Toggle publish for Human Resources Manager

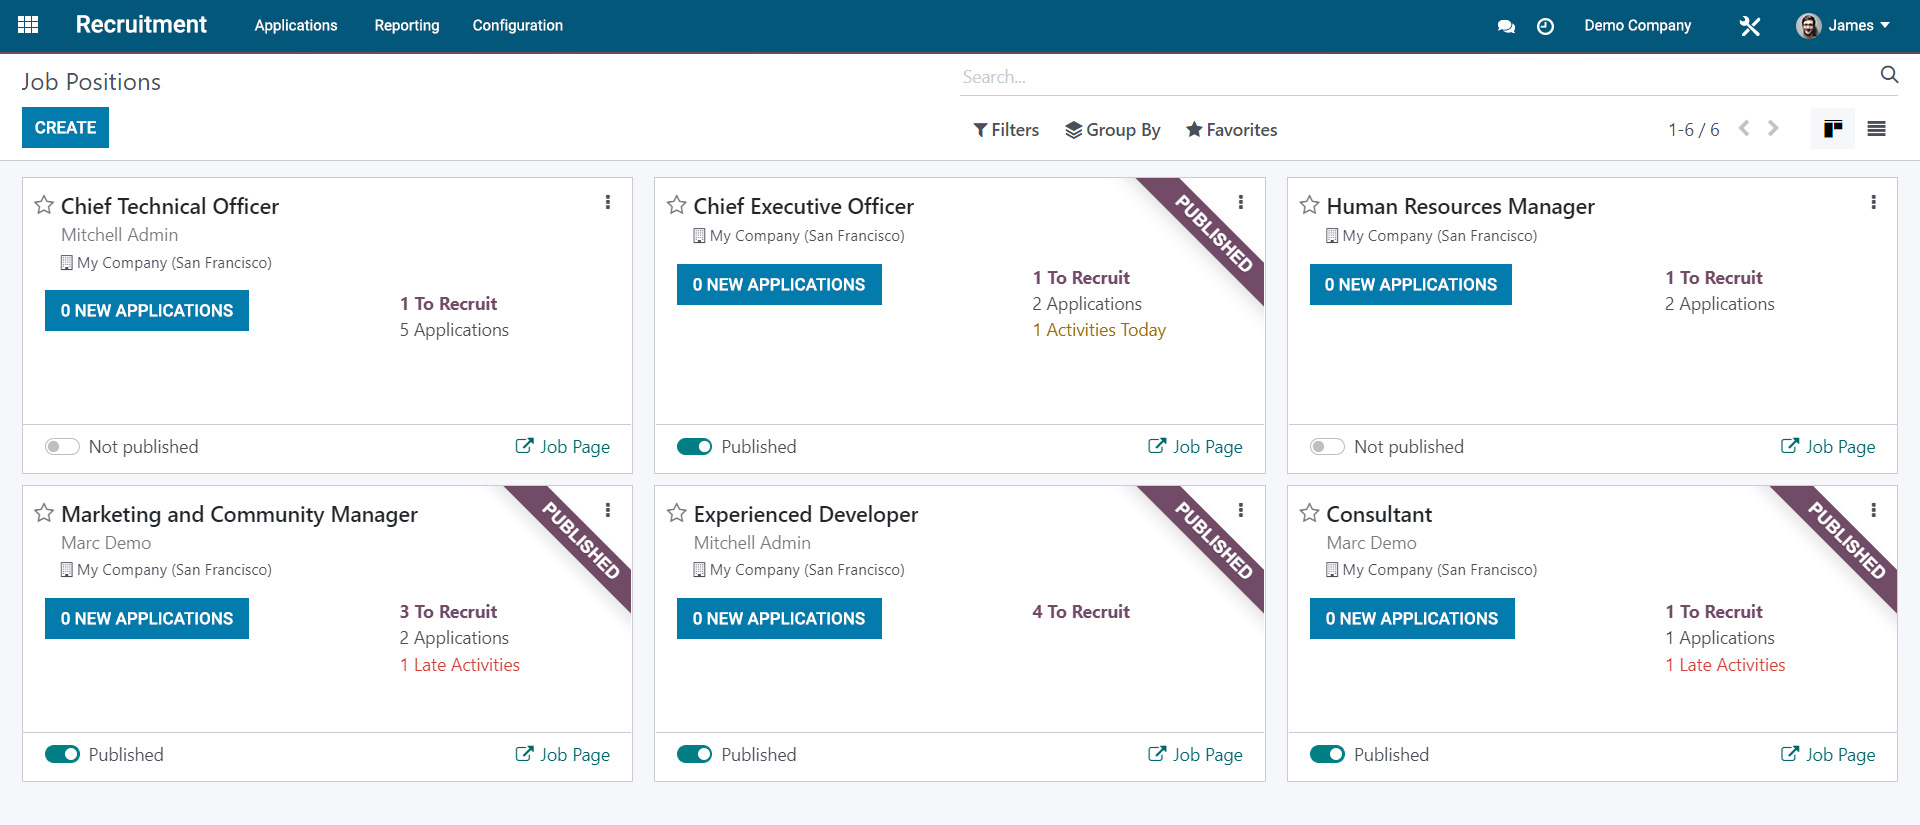1327,447
